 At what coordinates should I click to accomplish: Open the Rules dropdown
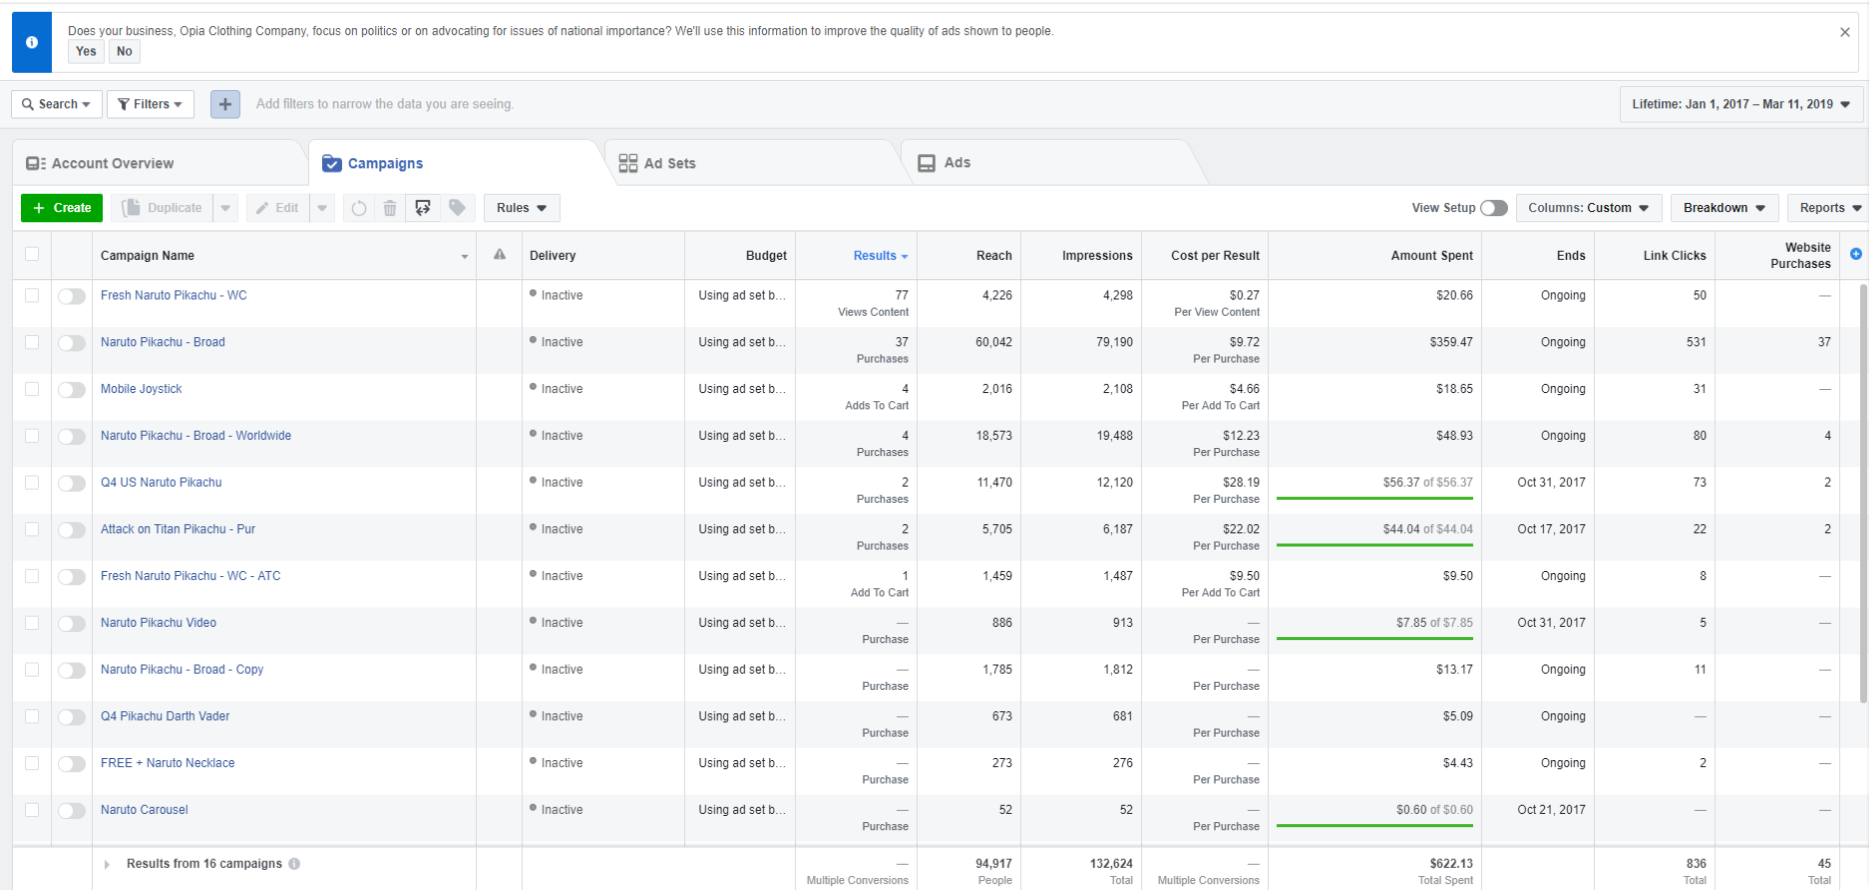point(522,208)
